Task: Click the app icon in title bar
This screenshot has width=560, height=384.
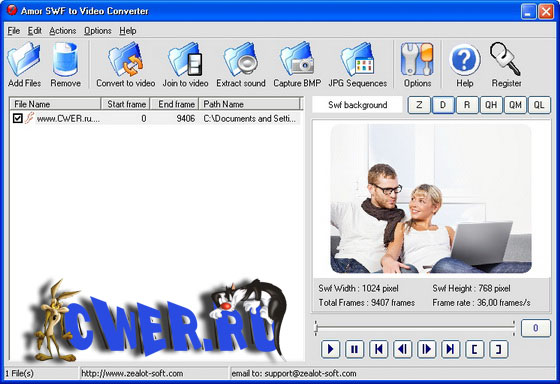Action: [x=12, y=11]
